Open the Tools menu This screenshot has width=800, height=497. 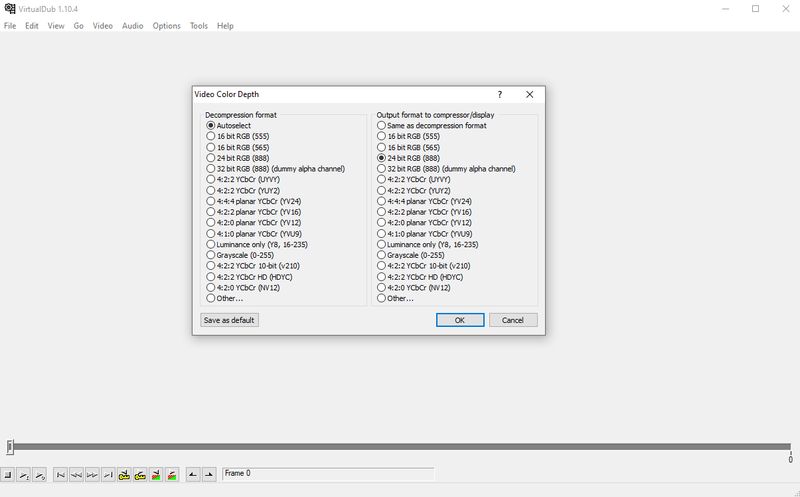[199, 26]
